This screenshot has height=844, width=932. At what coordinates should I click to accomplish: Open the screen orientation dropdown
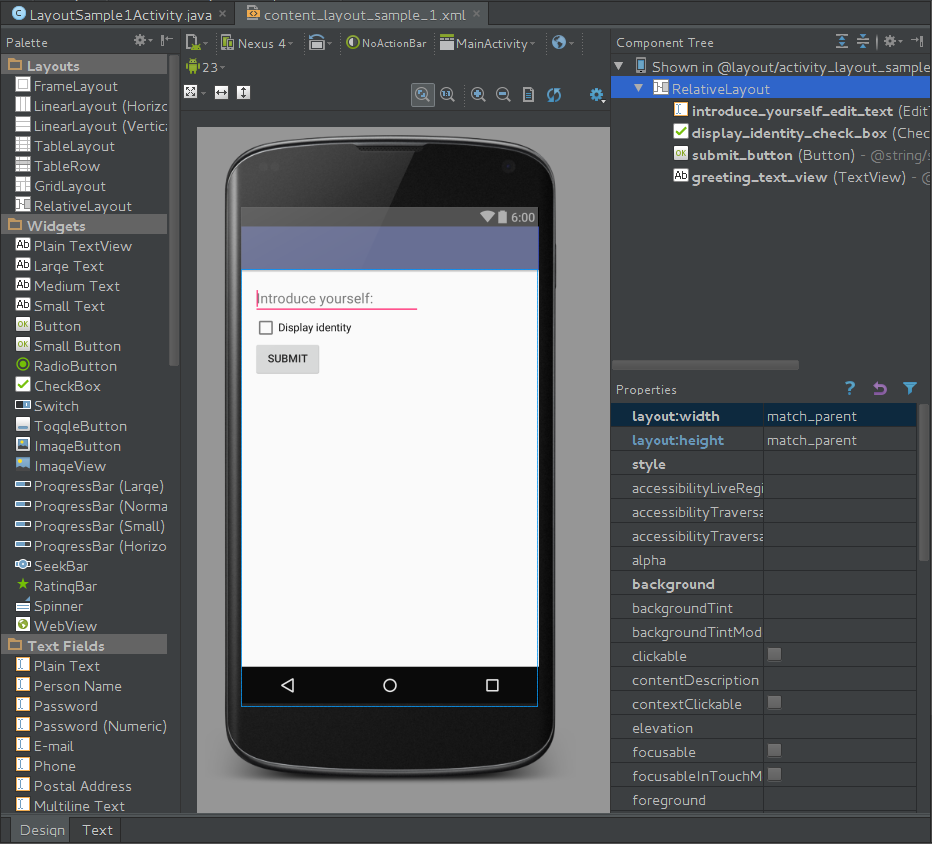point(320,43)
